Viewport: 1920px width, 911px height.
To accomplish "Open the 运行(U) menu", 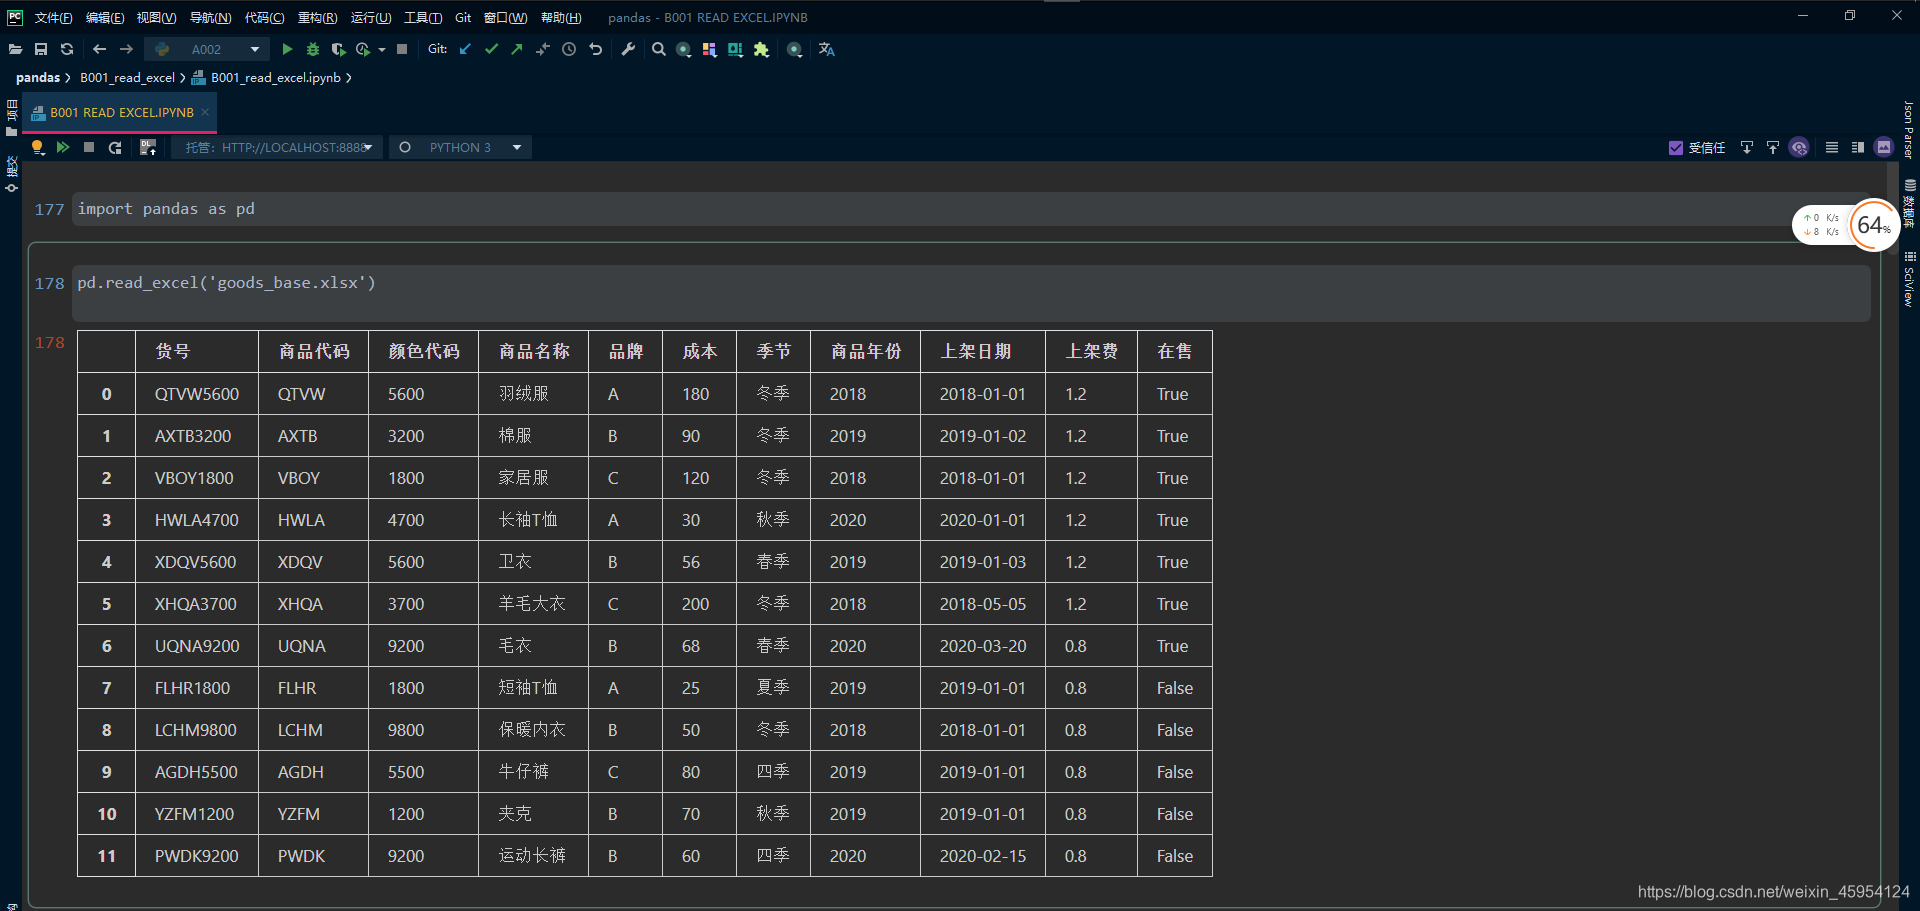I will pos(371,18).
